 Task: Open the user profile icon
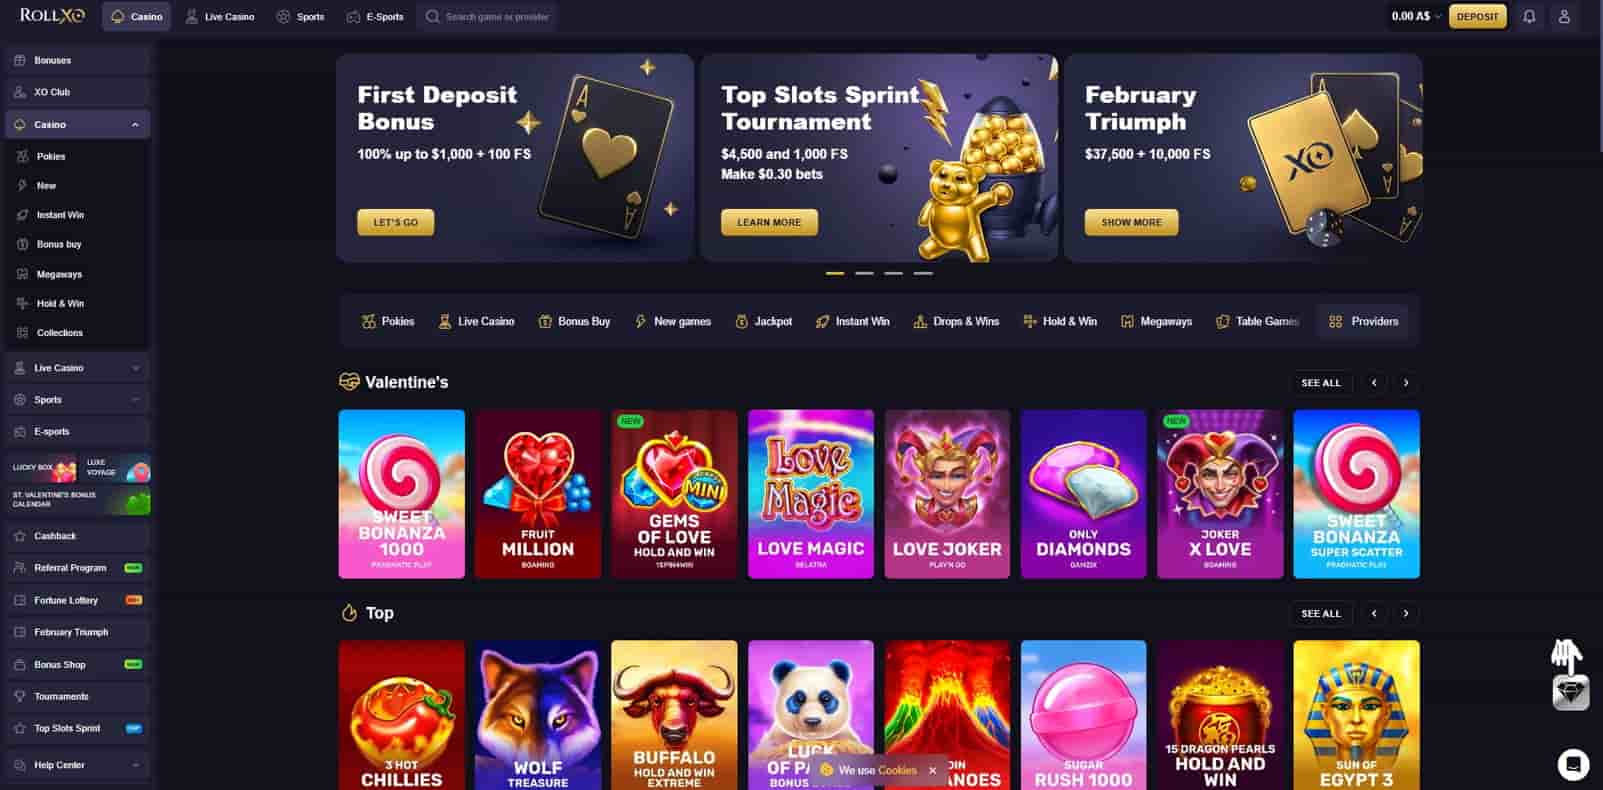pos(1564,16)
